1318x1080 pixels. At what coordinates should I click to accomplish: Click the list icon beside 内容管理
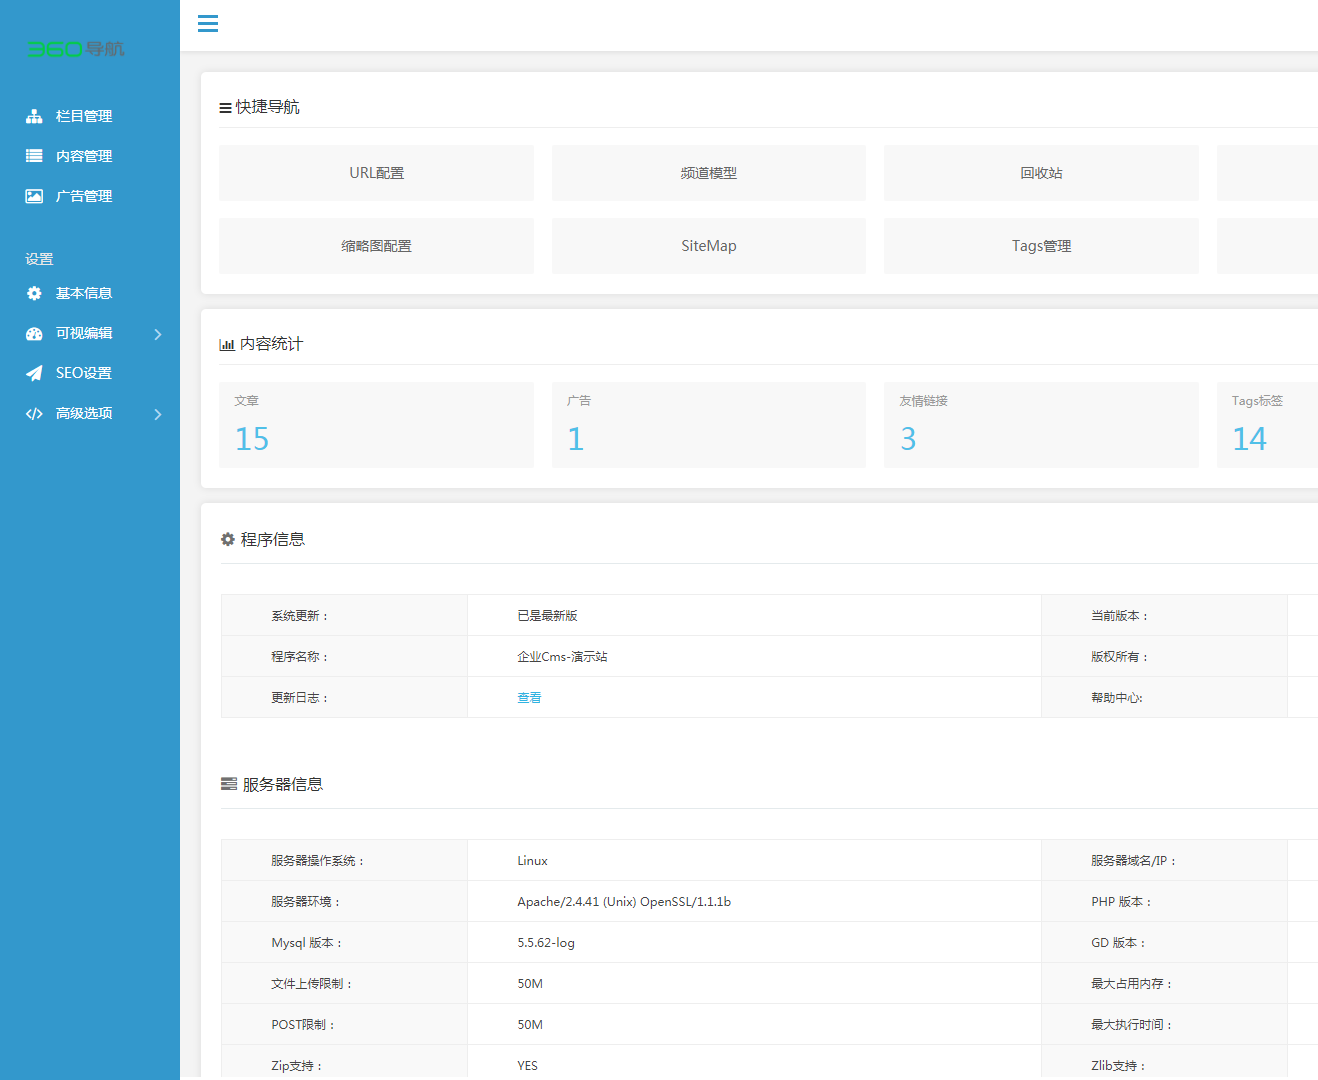click(x=34, y=156)
